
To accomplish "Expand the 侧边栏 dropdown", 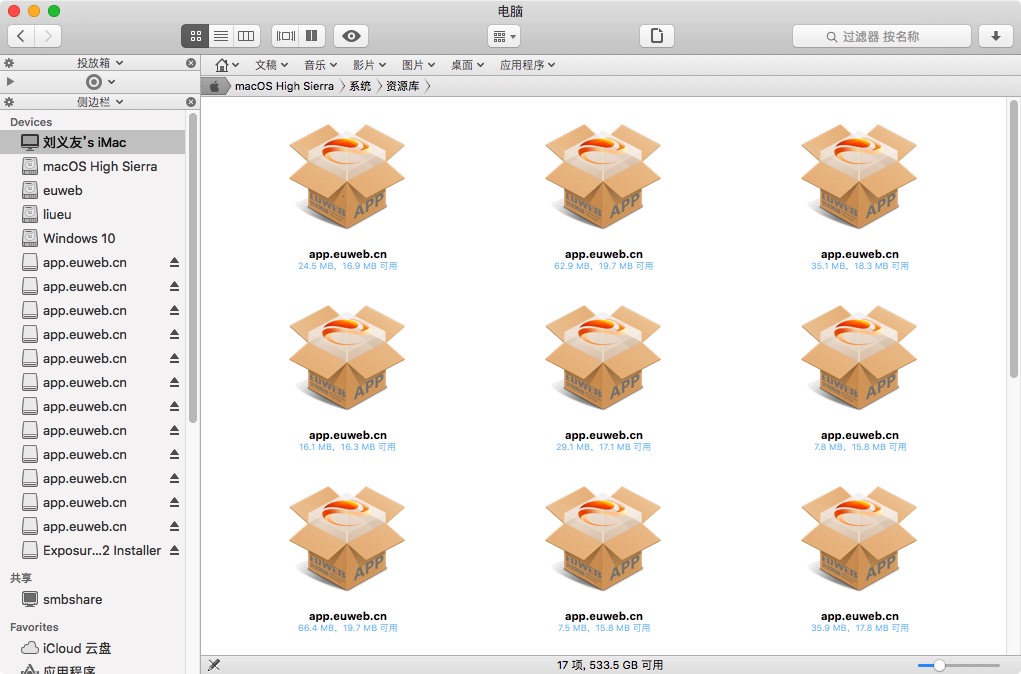I will coord(100,102).
